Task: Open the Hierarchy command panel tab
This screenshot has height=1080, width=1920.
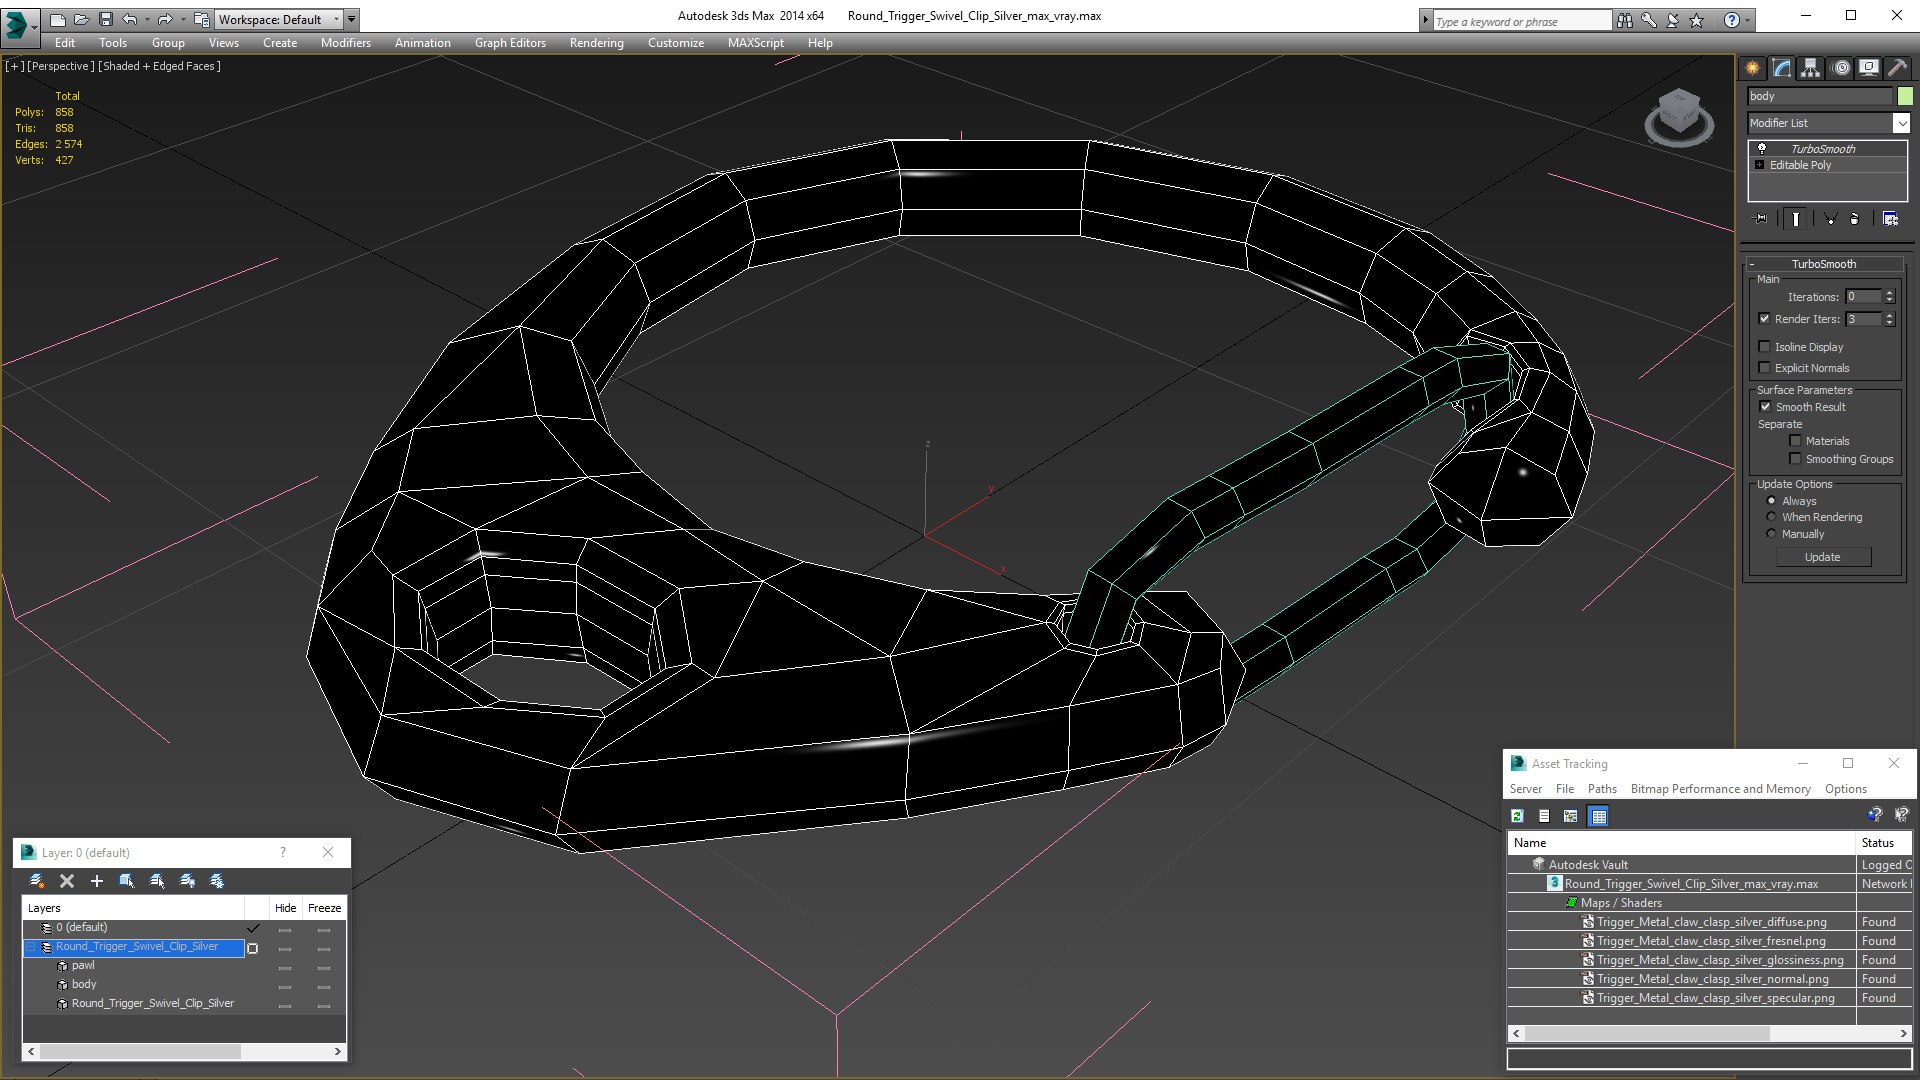Action: click(x=1810, y=68)
